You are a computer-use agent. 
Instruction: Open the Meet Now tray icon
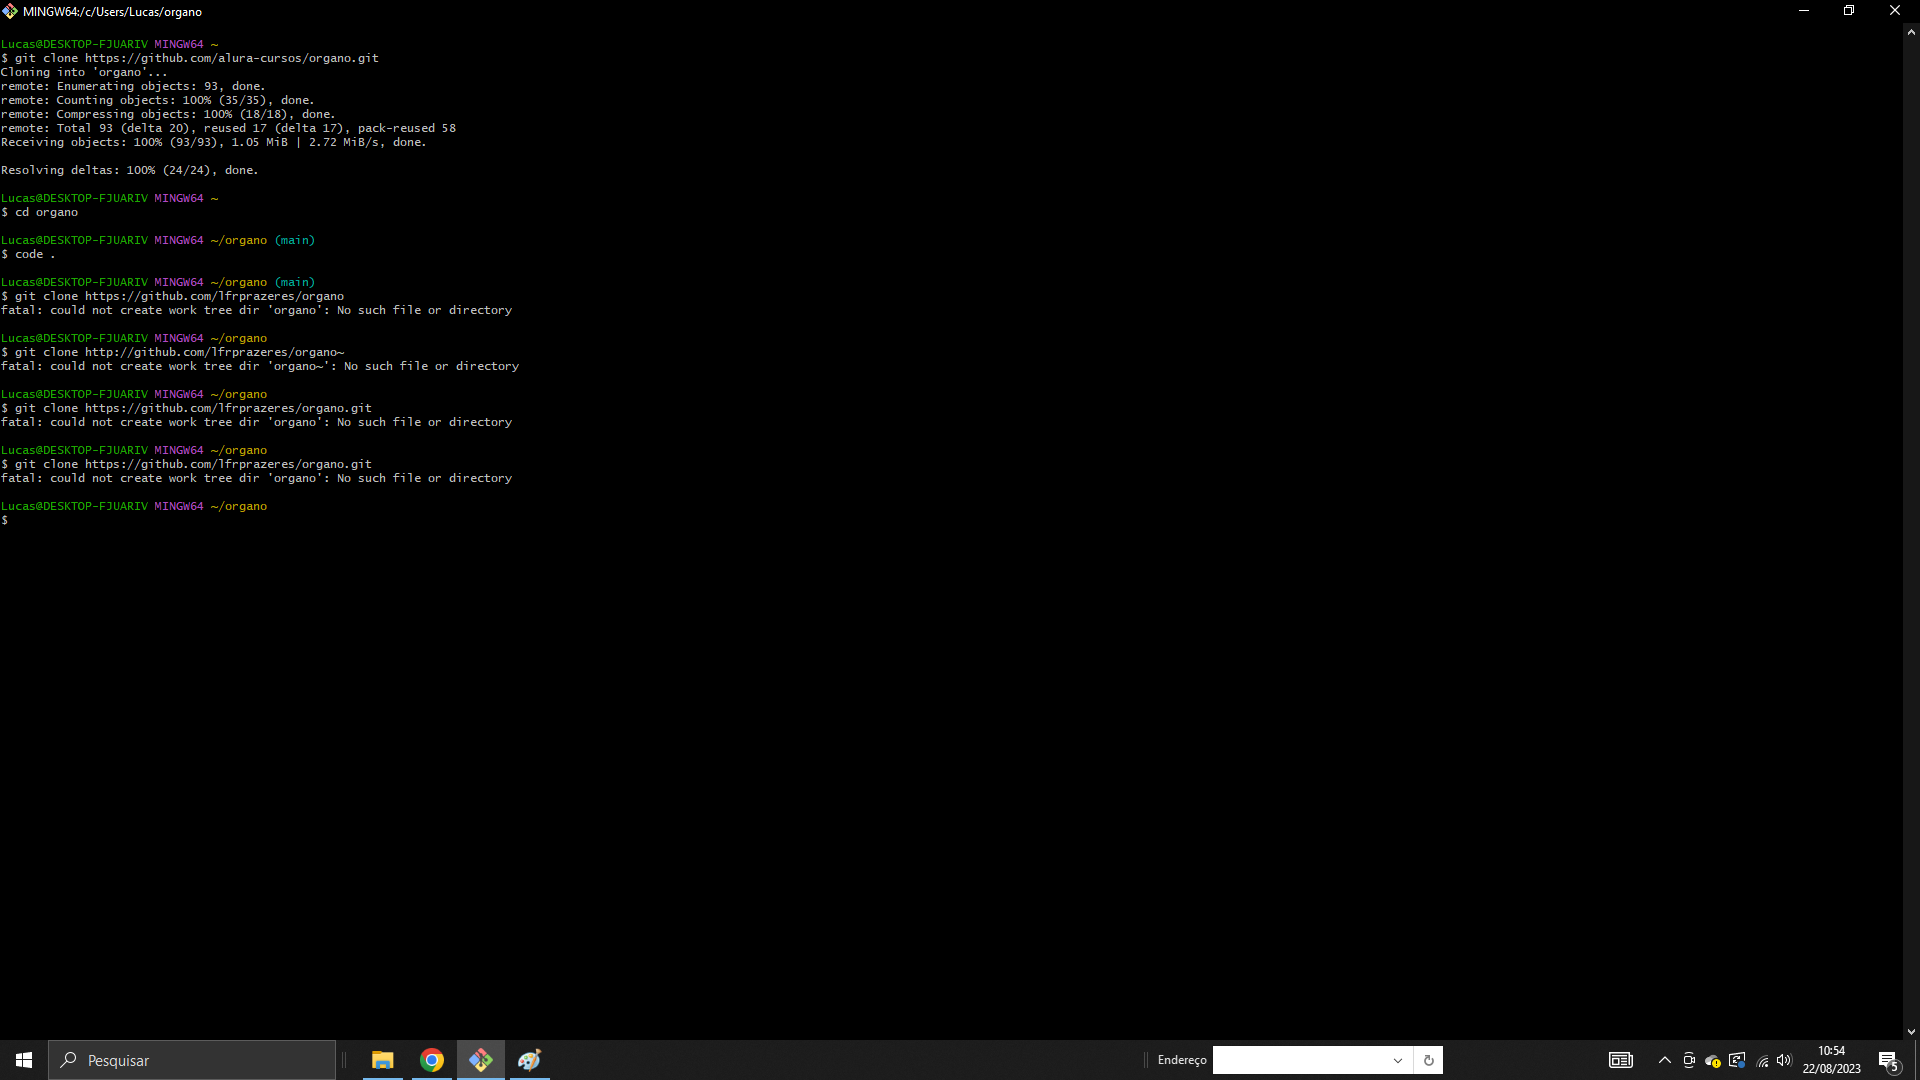[1689, 1060]
